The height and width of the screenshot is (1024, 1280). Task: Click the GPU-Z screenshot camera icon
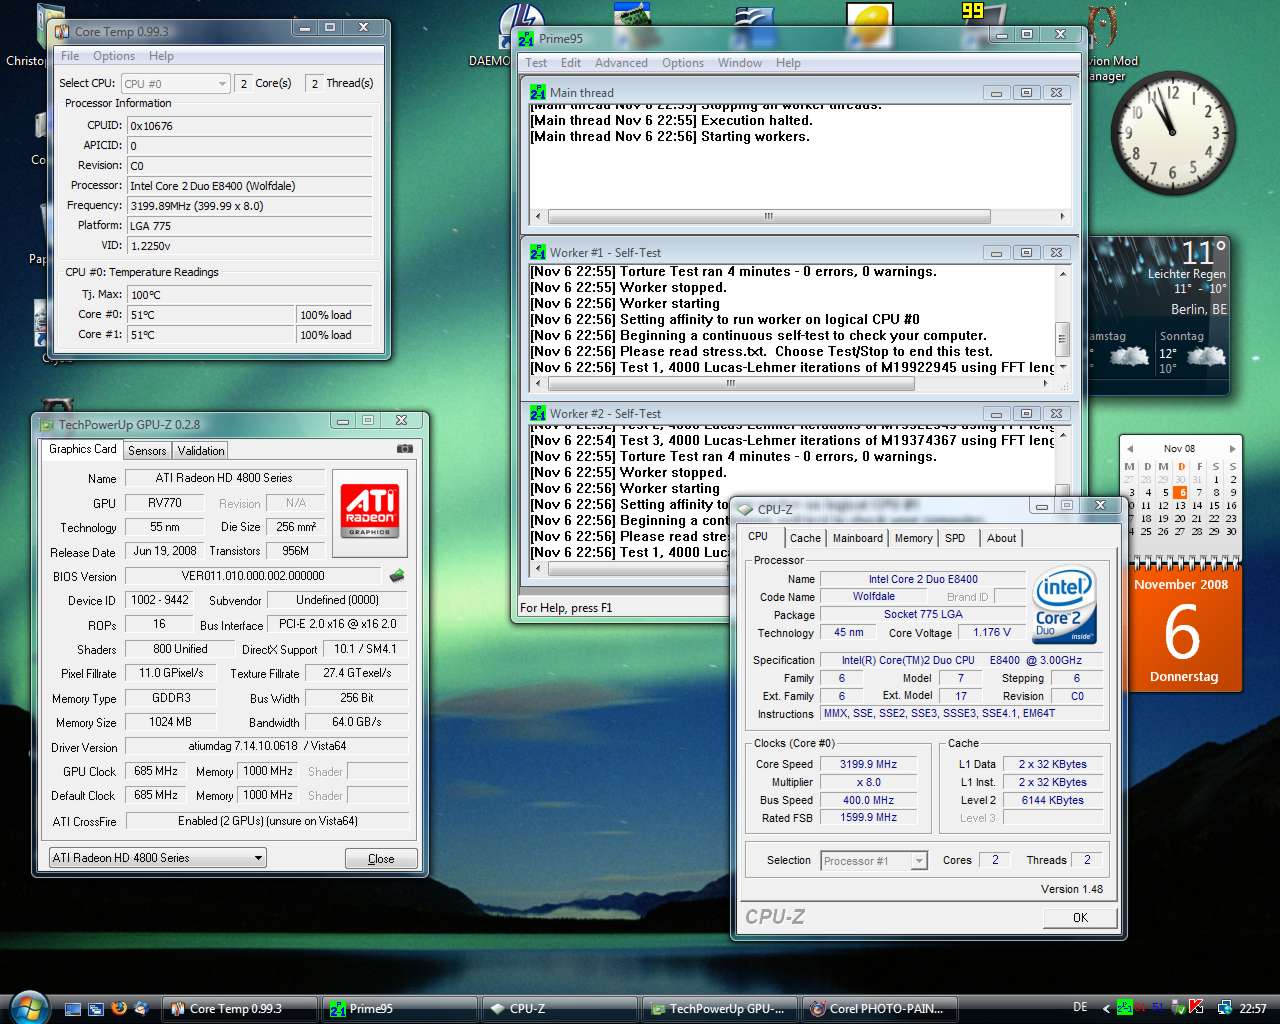point(404,449)
